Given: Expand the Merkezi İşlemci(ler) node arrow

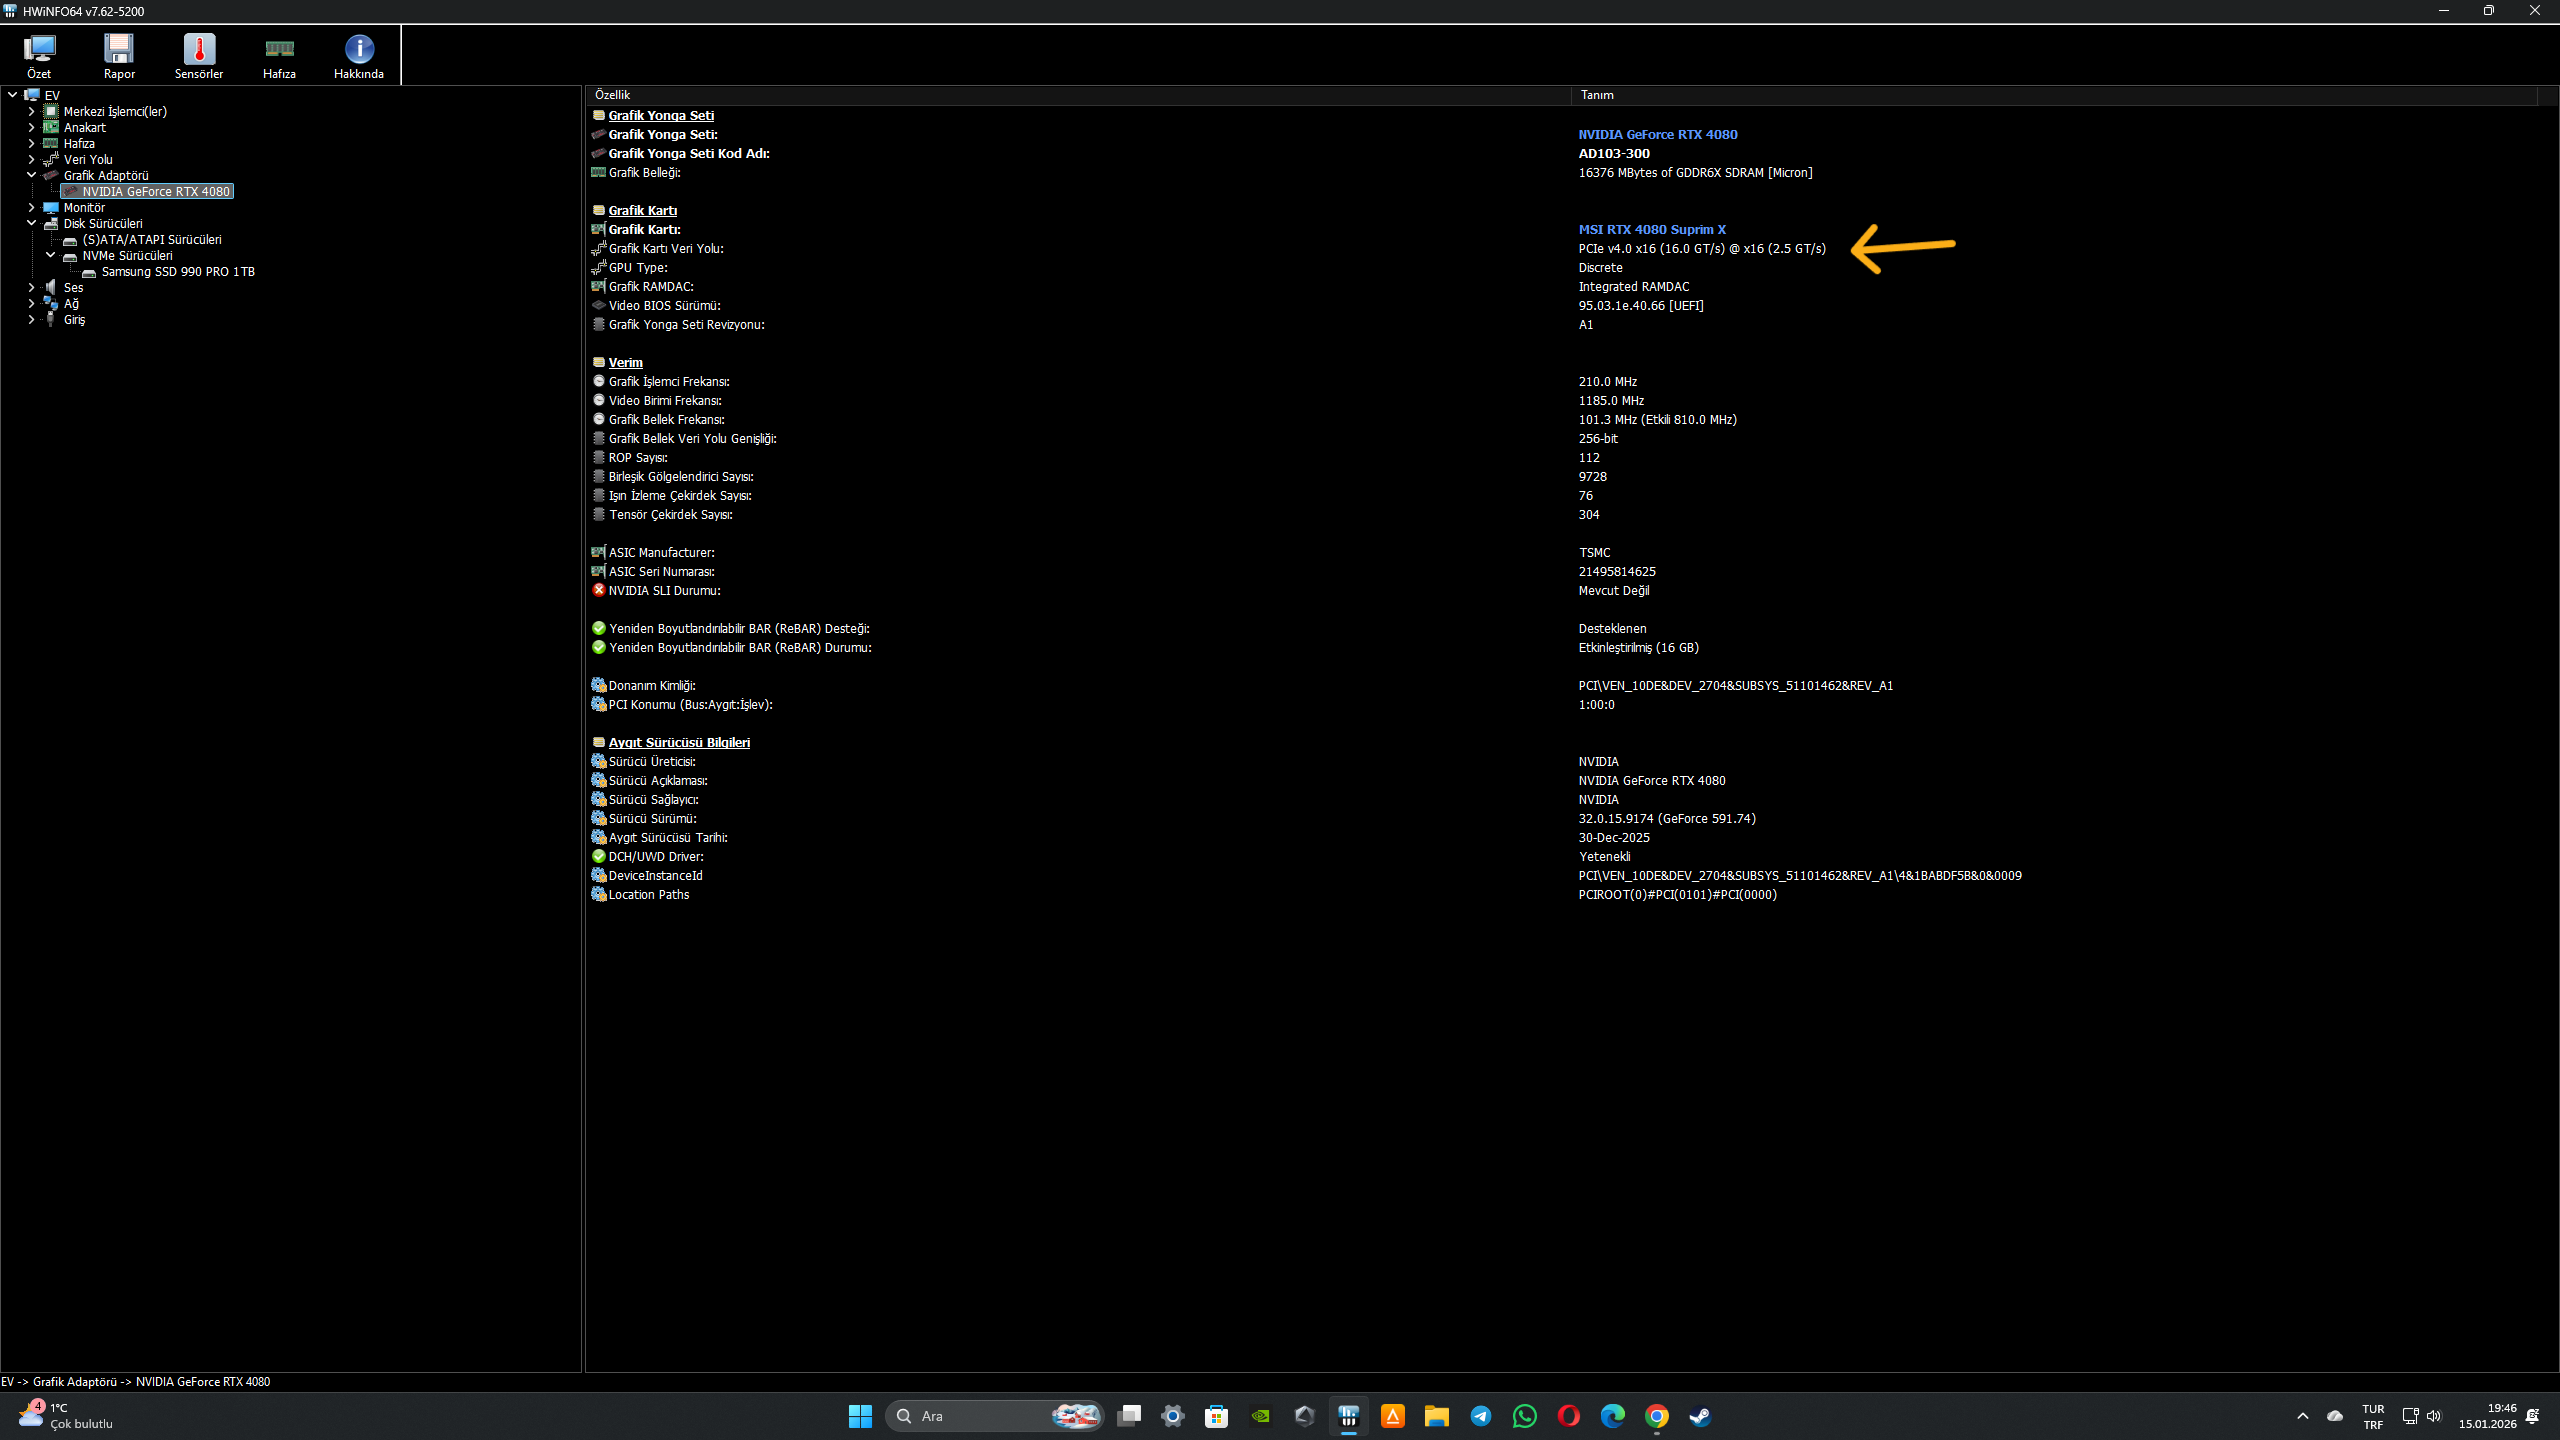Looking at the screenshot, I should pos(31,111).
